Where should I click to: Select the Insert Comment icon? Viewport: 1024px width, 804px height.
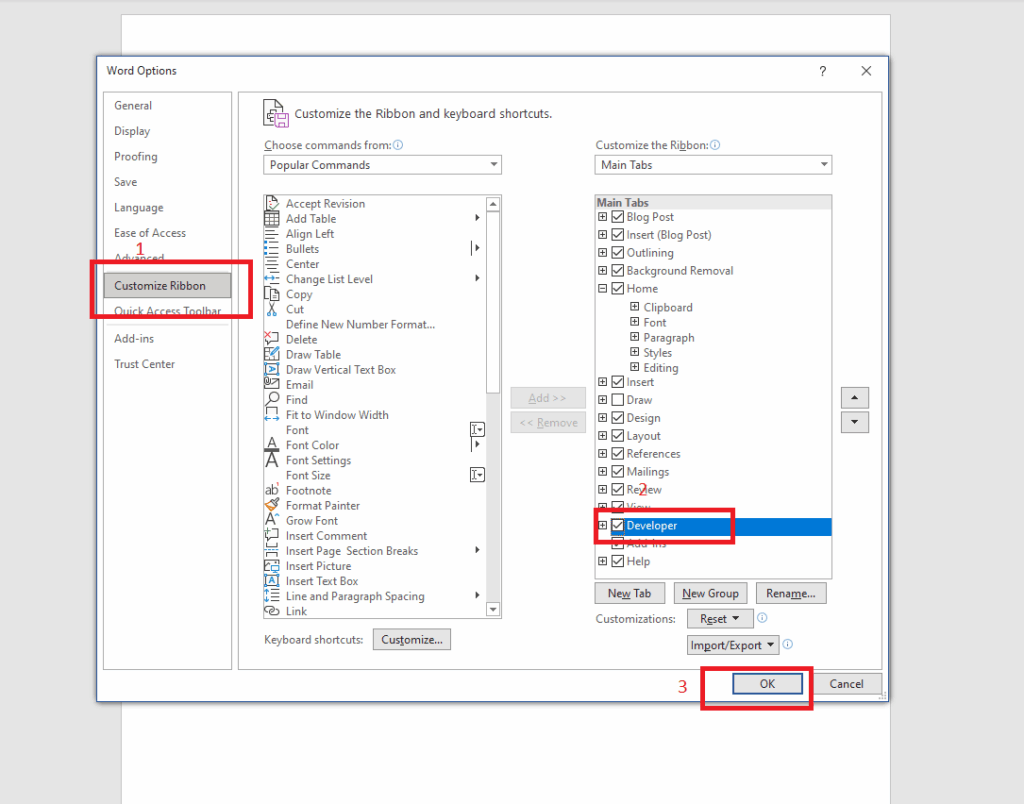click(272, 535)
